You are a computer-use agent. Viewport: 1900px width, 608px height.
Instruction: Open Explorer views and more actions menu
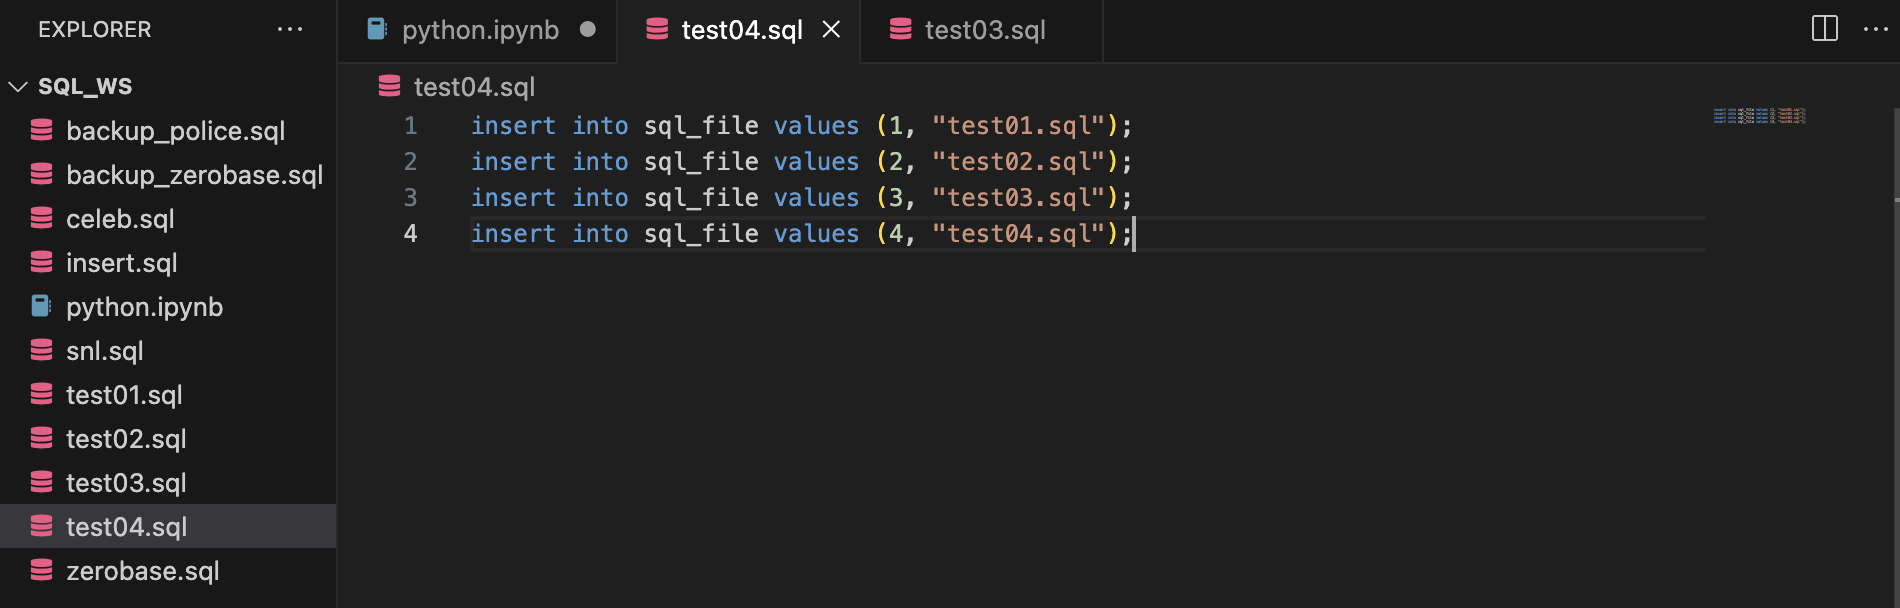tap(290, 30)
